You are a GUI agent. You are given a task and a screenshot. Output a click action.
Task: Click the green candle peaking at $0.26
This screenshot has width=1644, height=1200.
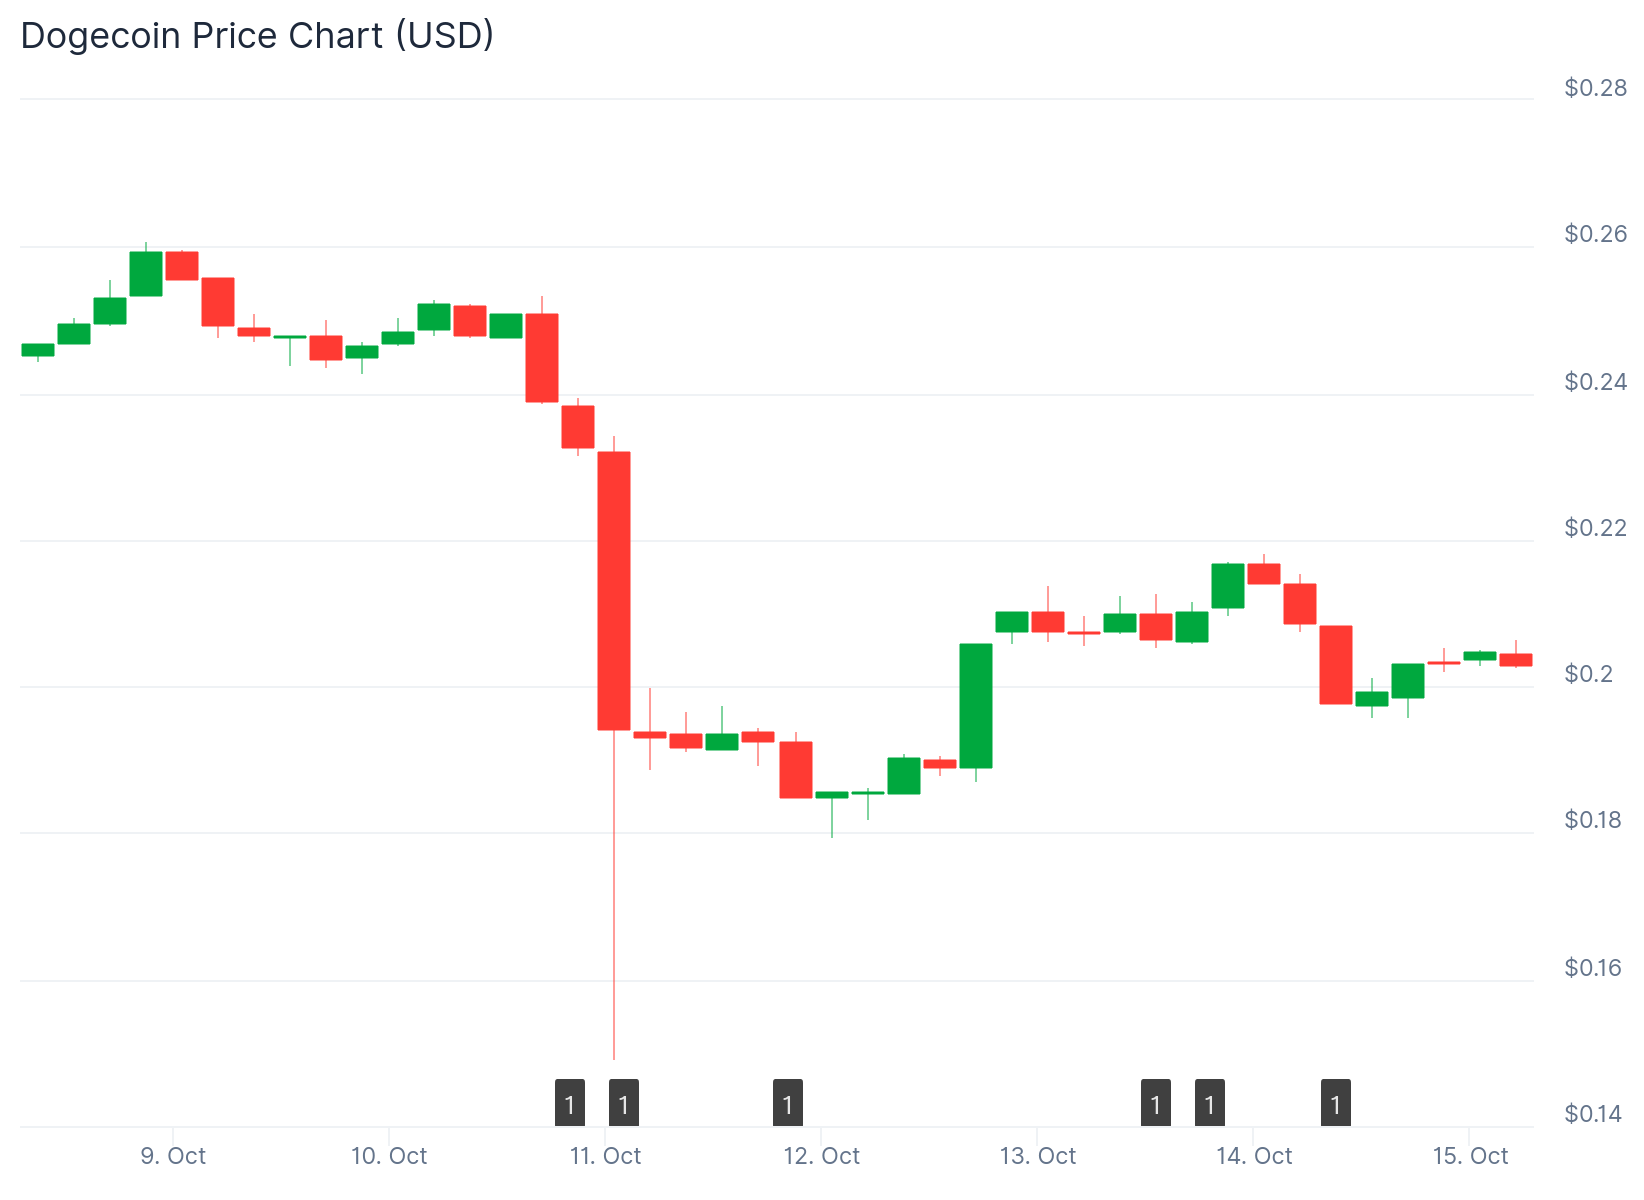pyautogui.click(x=146, y=273)
